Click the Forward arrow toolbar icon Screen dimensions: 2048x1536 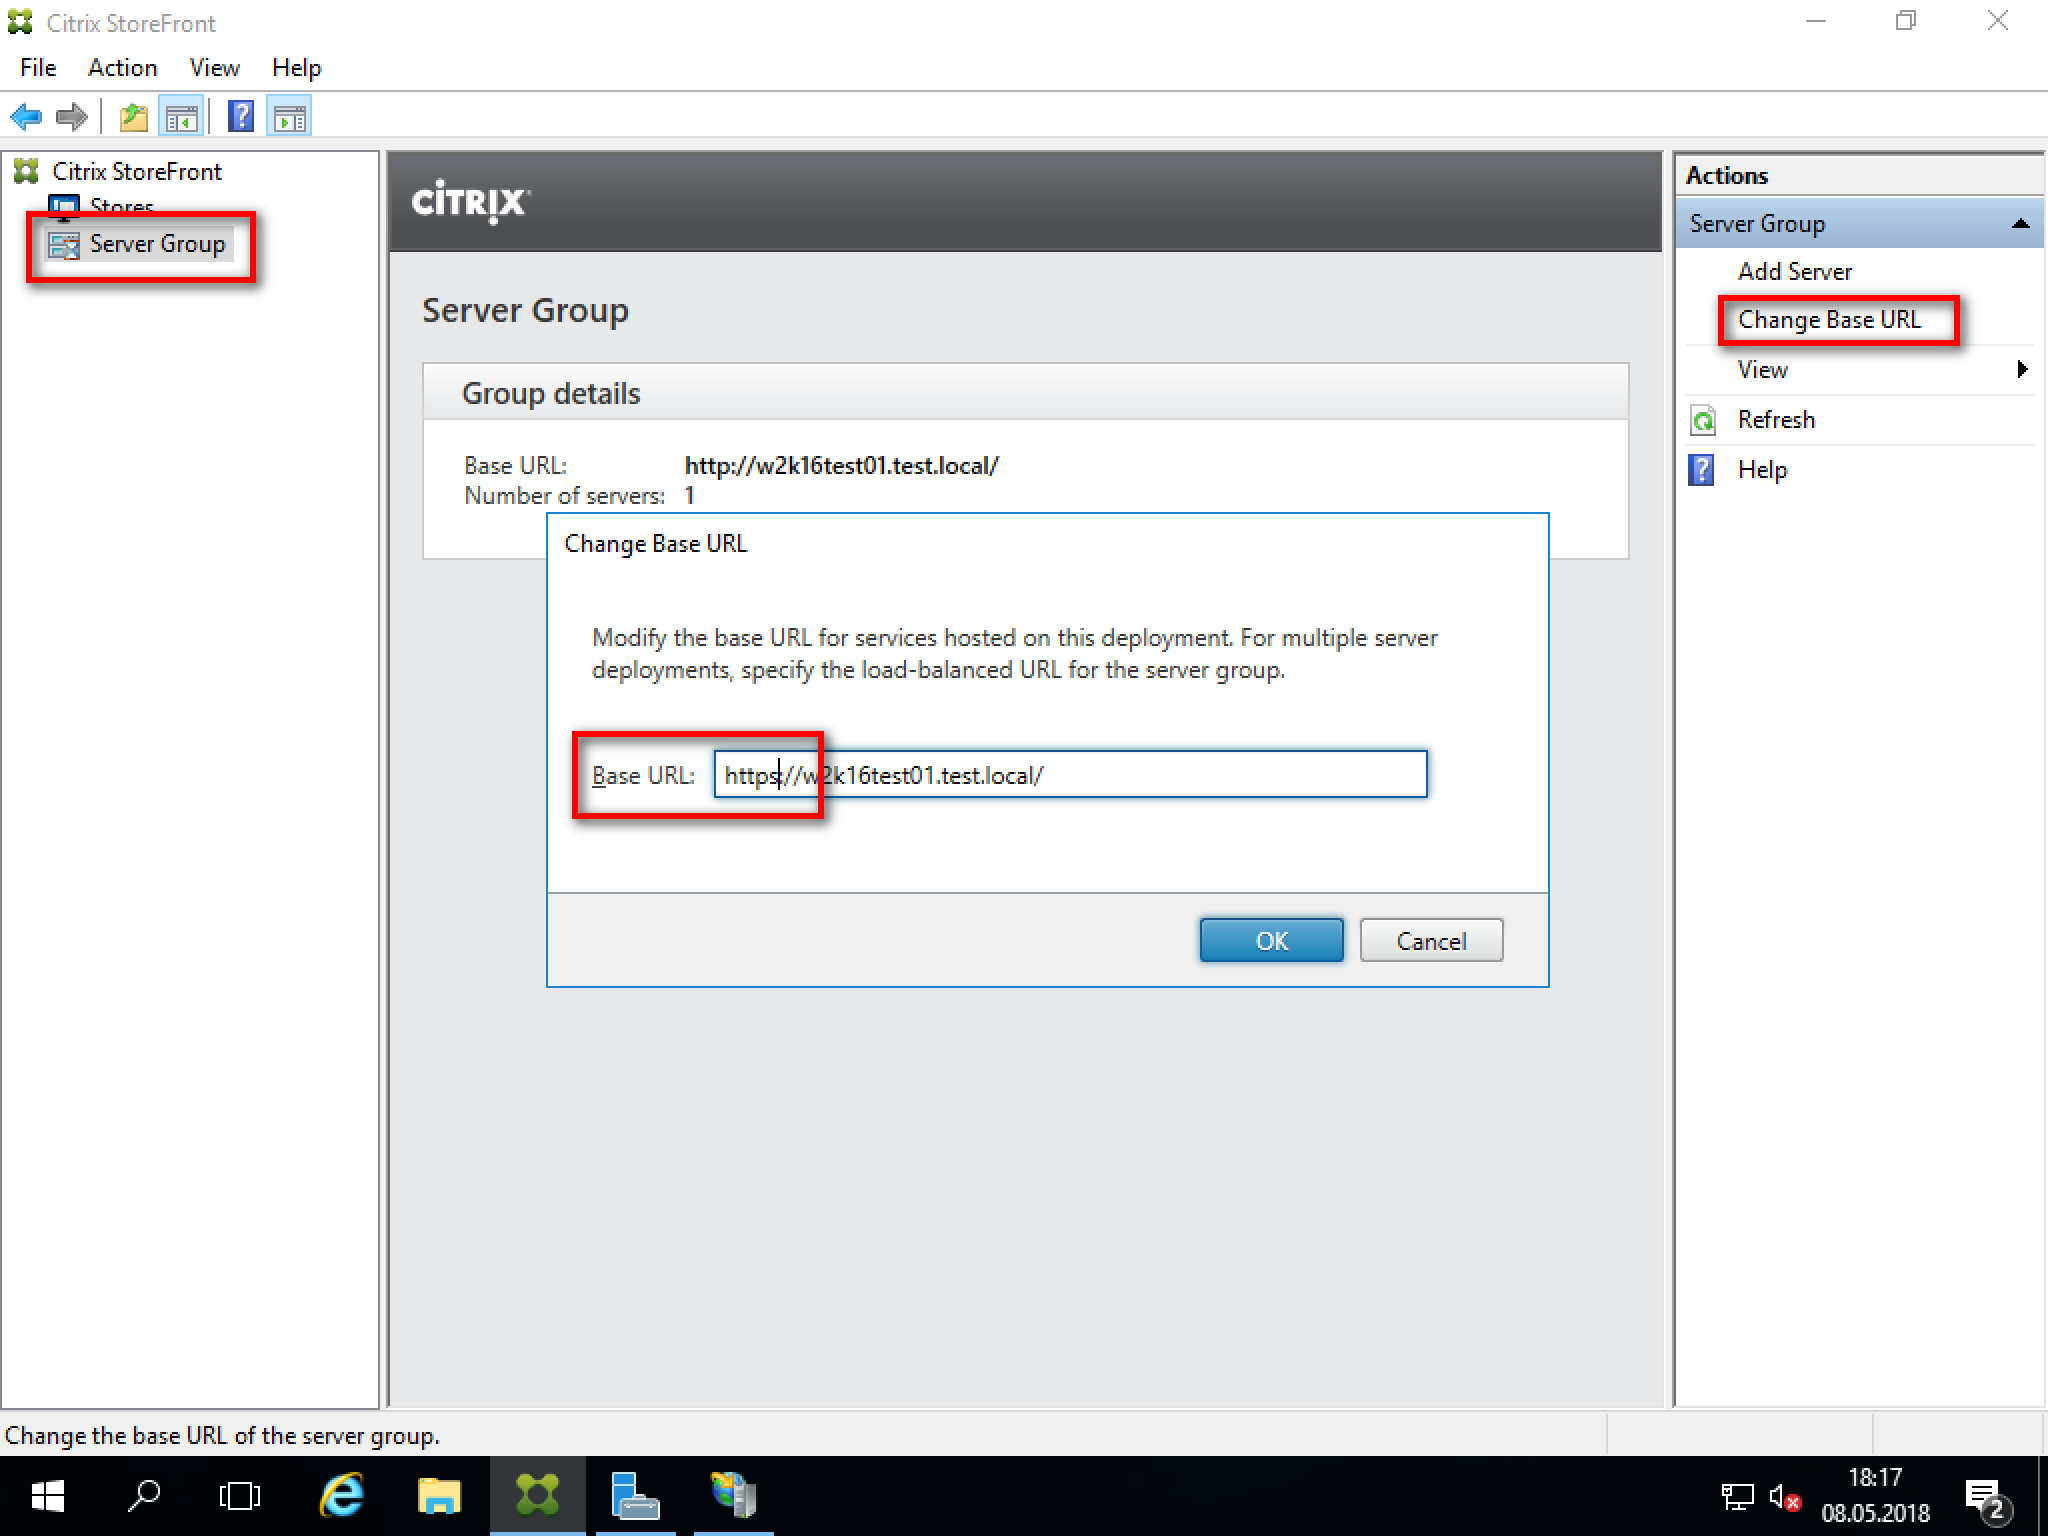(72, 117)
